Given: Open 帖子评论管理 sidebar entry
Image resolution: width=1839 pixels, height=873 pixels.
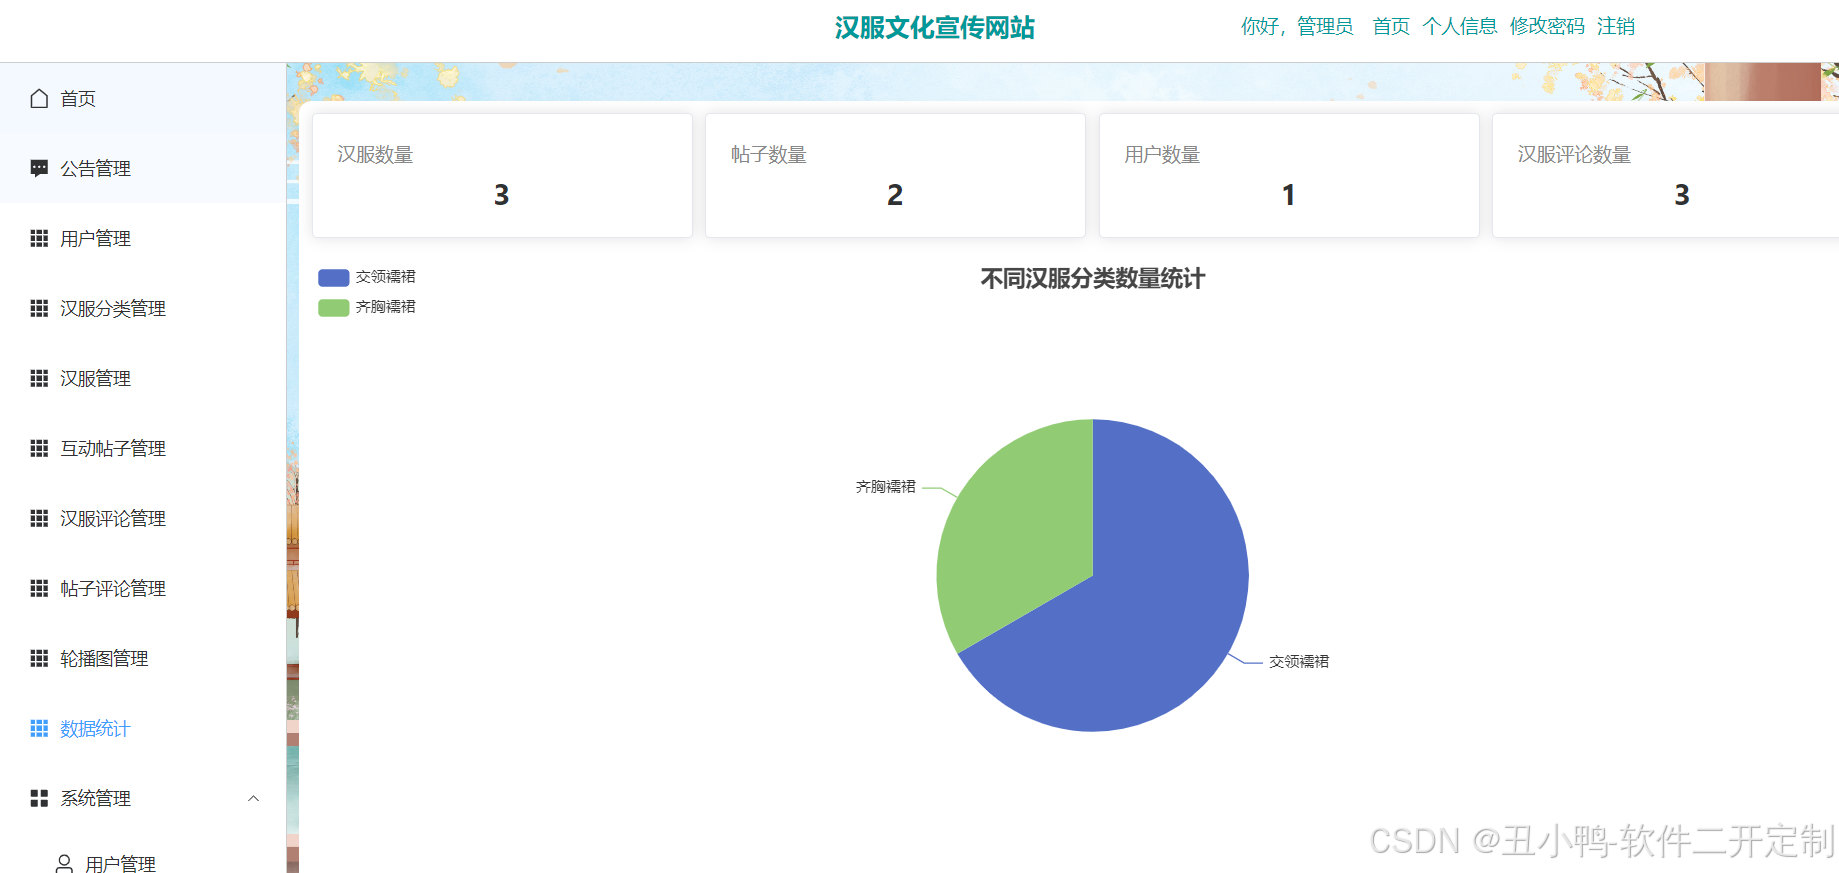Looking at the screenshot, I should pyautogui.click(x=143, y=588).
